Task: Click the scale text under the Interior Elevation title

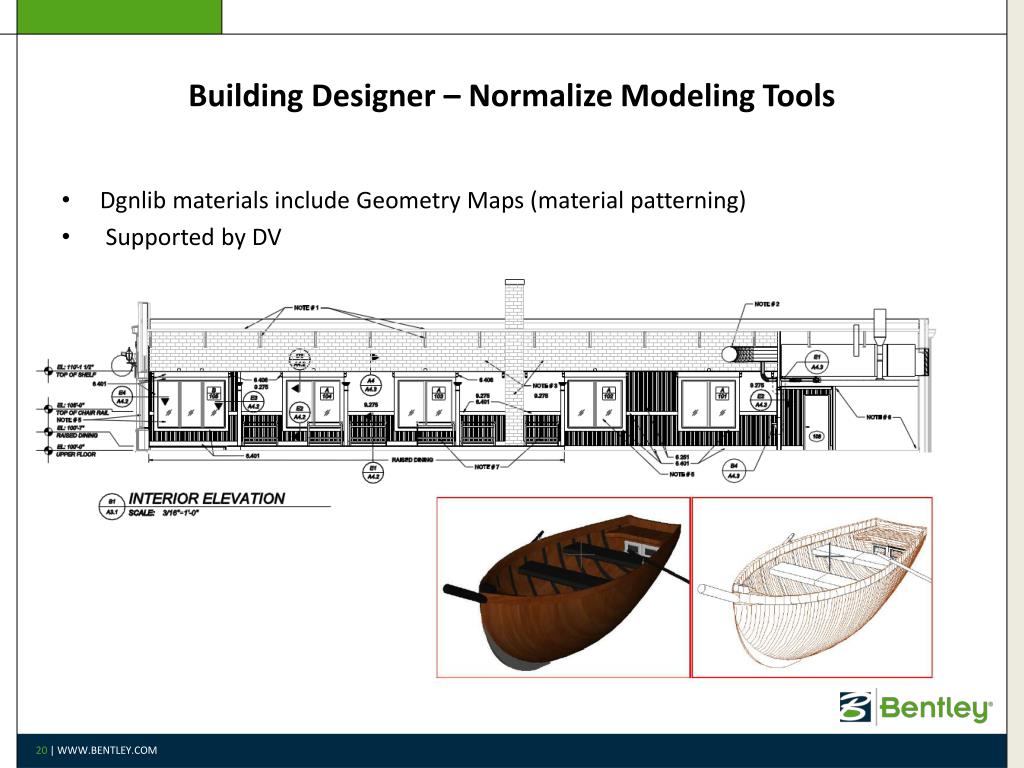Action: 164,513
